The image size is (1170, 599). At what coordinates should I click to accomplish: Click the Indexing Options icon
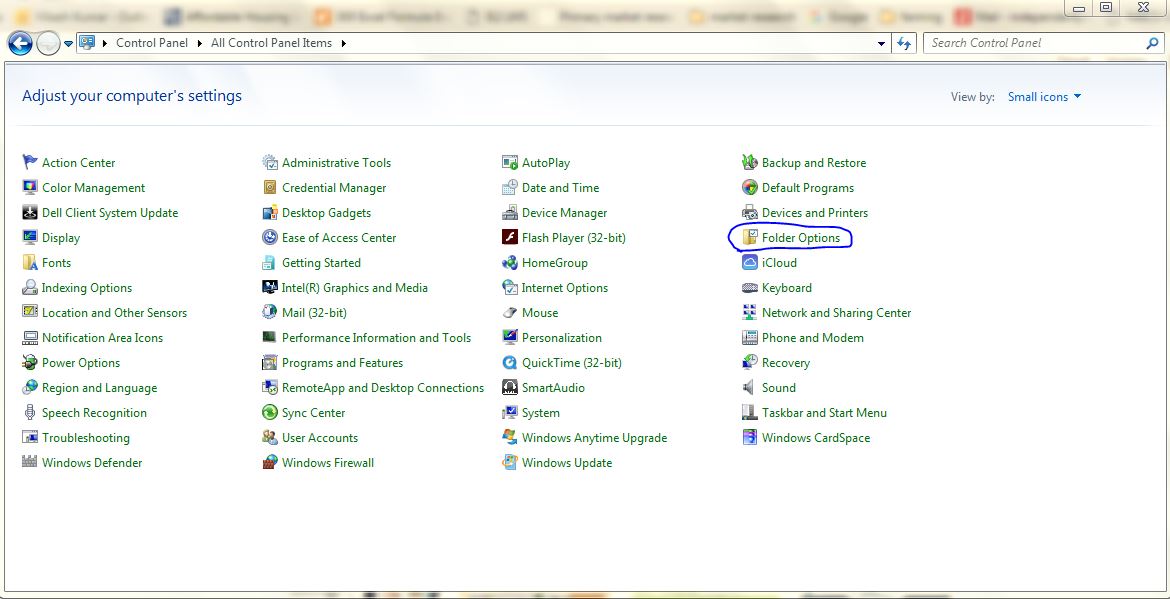click(30, 287)
